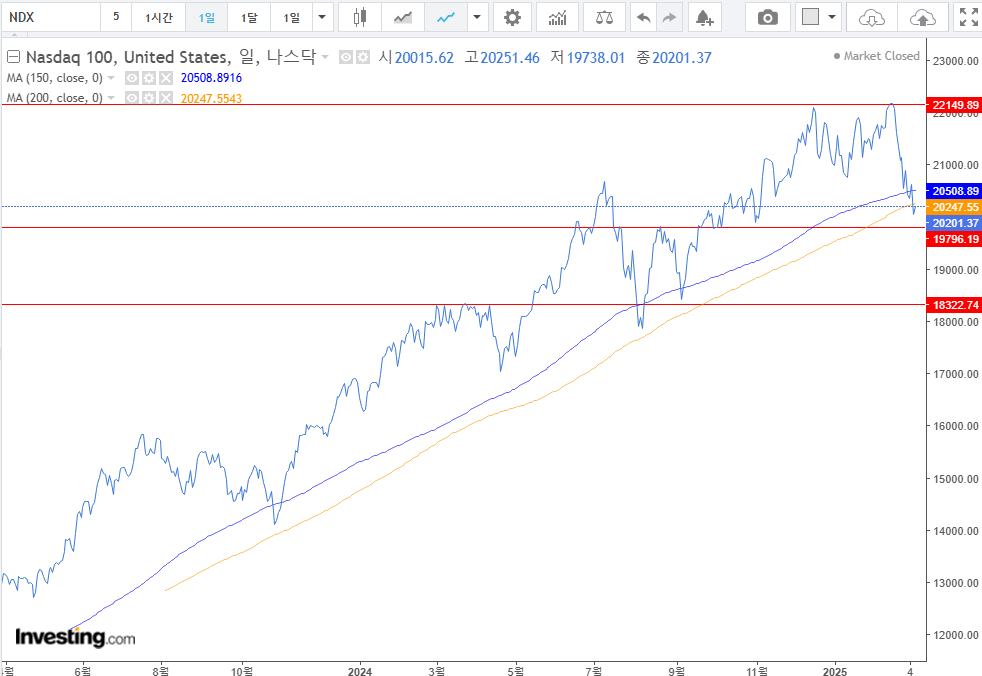
Task: Hide MA (200) indicator with eye icon
Action: coord(132,98)
